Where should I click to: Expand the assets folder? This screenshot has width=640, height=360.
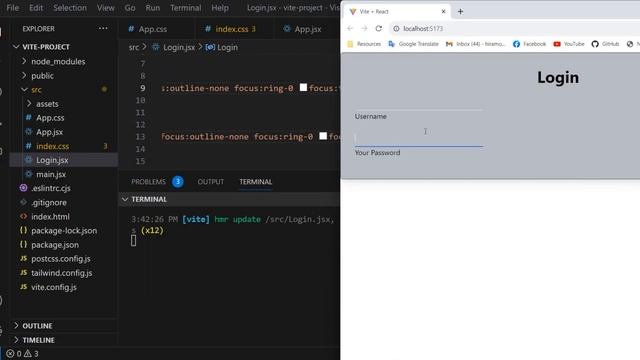point(47,104)
